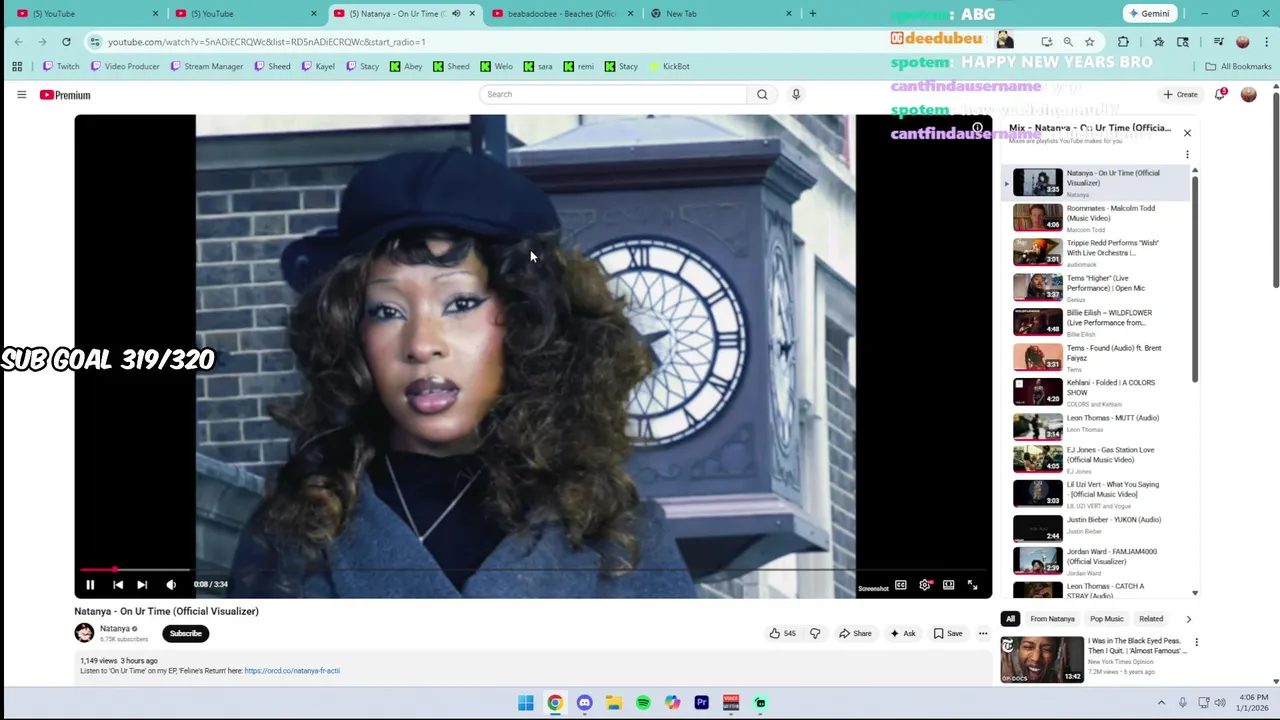This screenshot has height=720, width=1280.
Task: Open YouTube account avatar menu
Action: click(1248, 95)
